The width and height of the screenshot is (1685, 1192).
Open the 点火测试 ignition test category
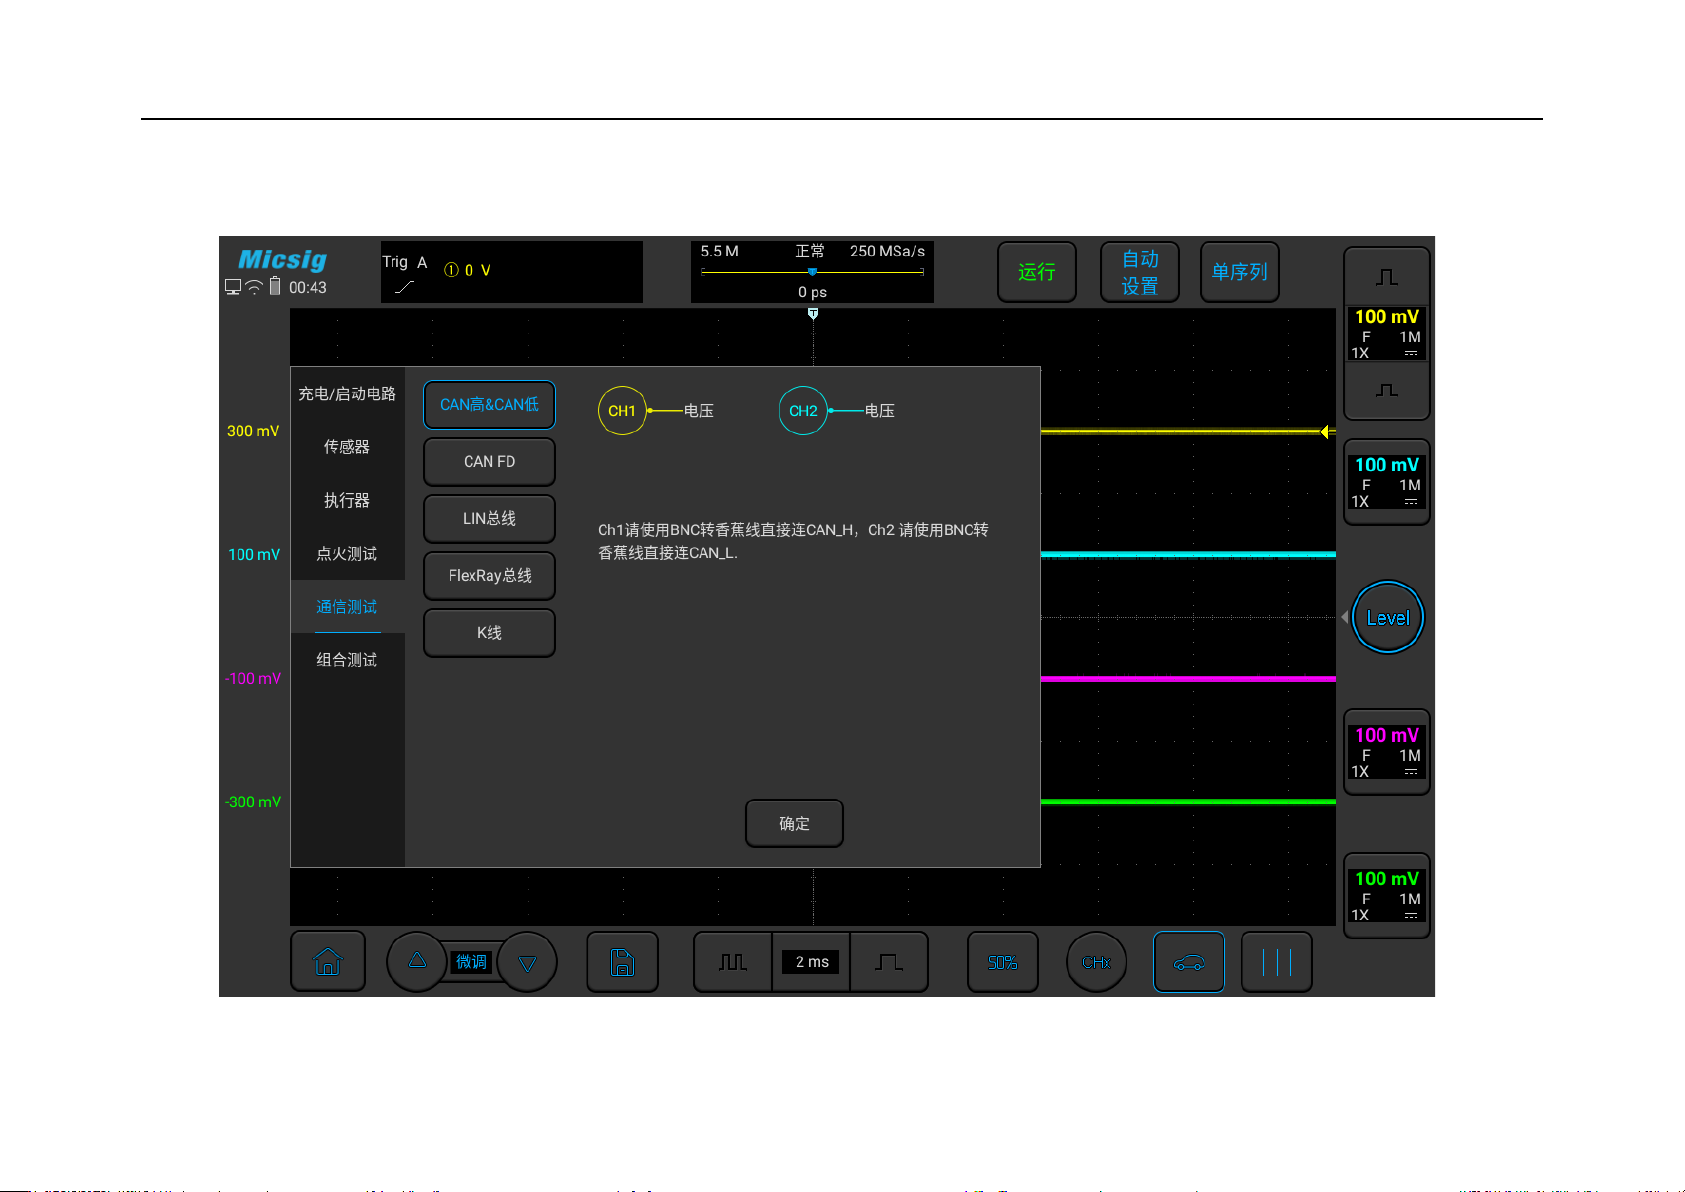click(x=347, y=554)
